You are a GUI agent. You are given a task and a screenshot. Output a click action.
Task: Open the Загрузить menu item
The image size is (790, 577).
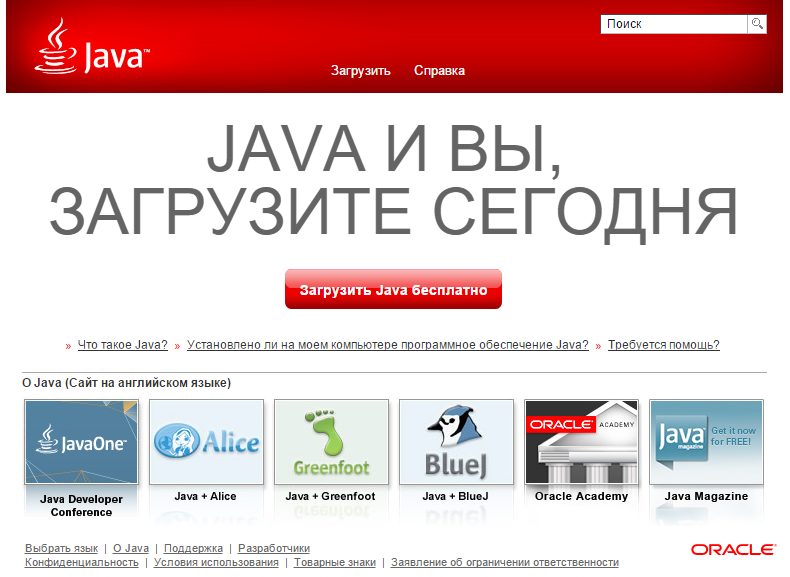(360, 71)
